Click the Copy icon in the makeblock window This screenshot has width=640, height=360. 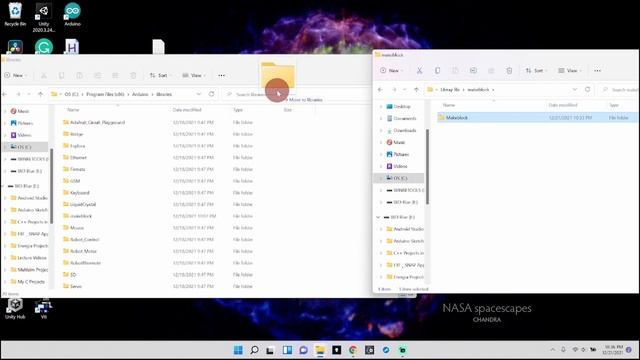pos(437,71)
